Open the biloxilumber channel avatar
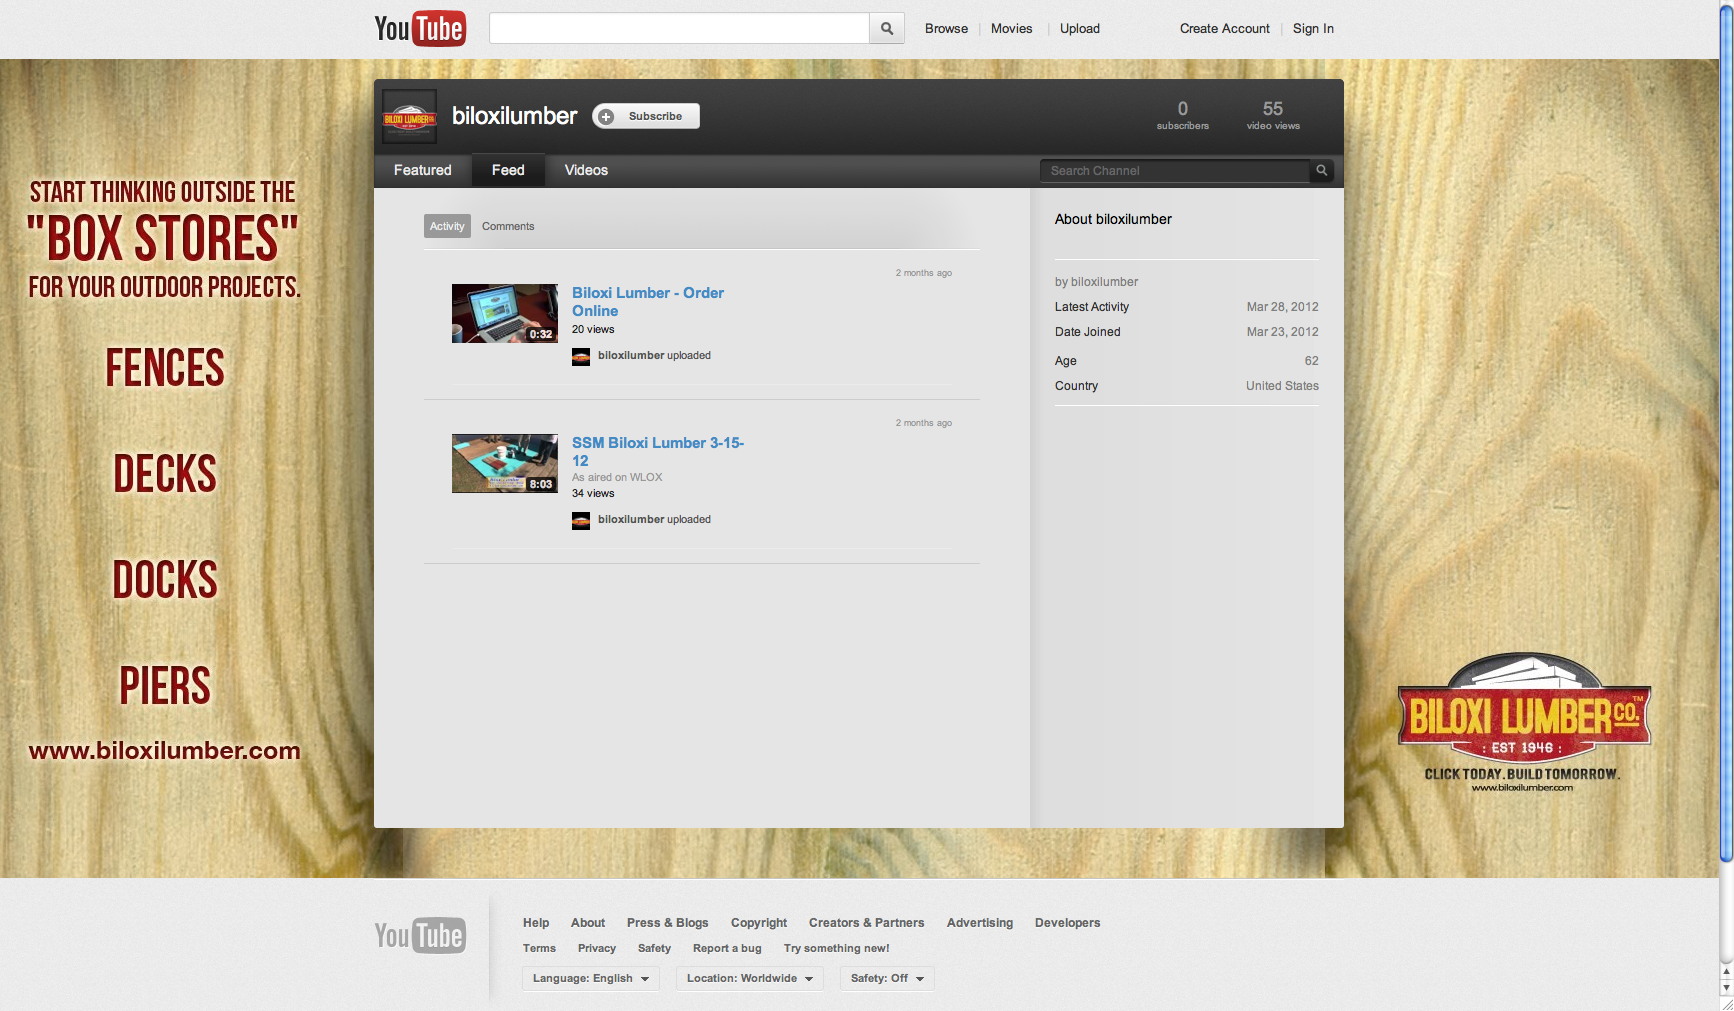 click(x=410, y=117)
